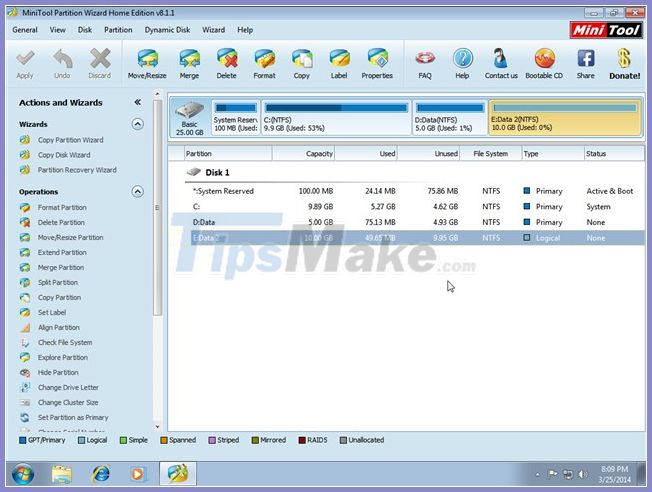Select System Reserved block in disk map
This screenshot has height=492, width=652.
(236, 117)
